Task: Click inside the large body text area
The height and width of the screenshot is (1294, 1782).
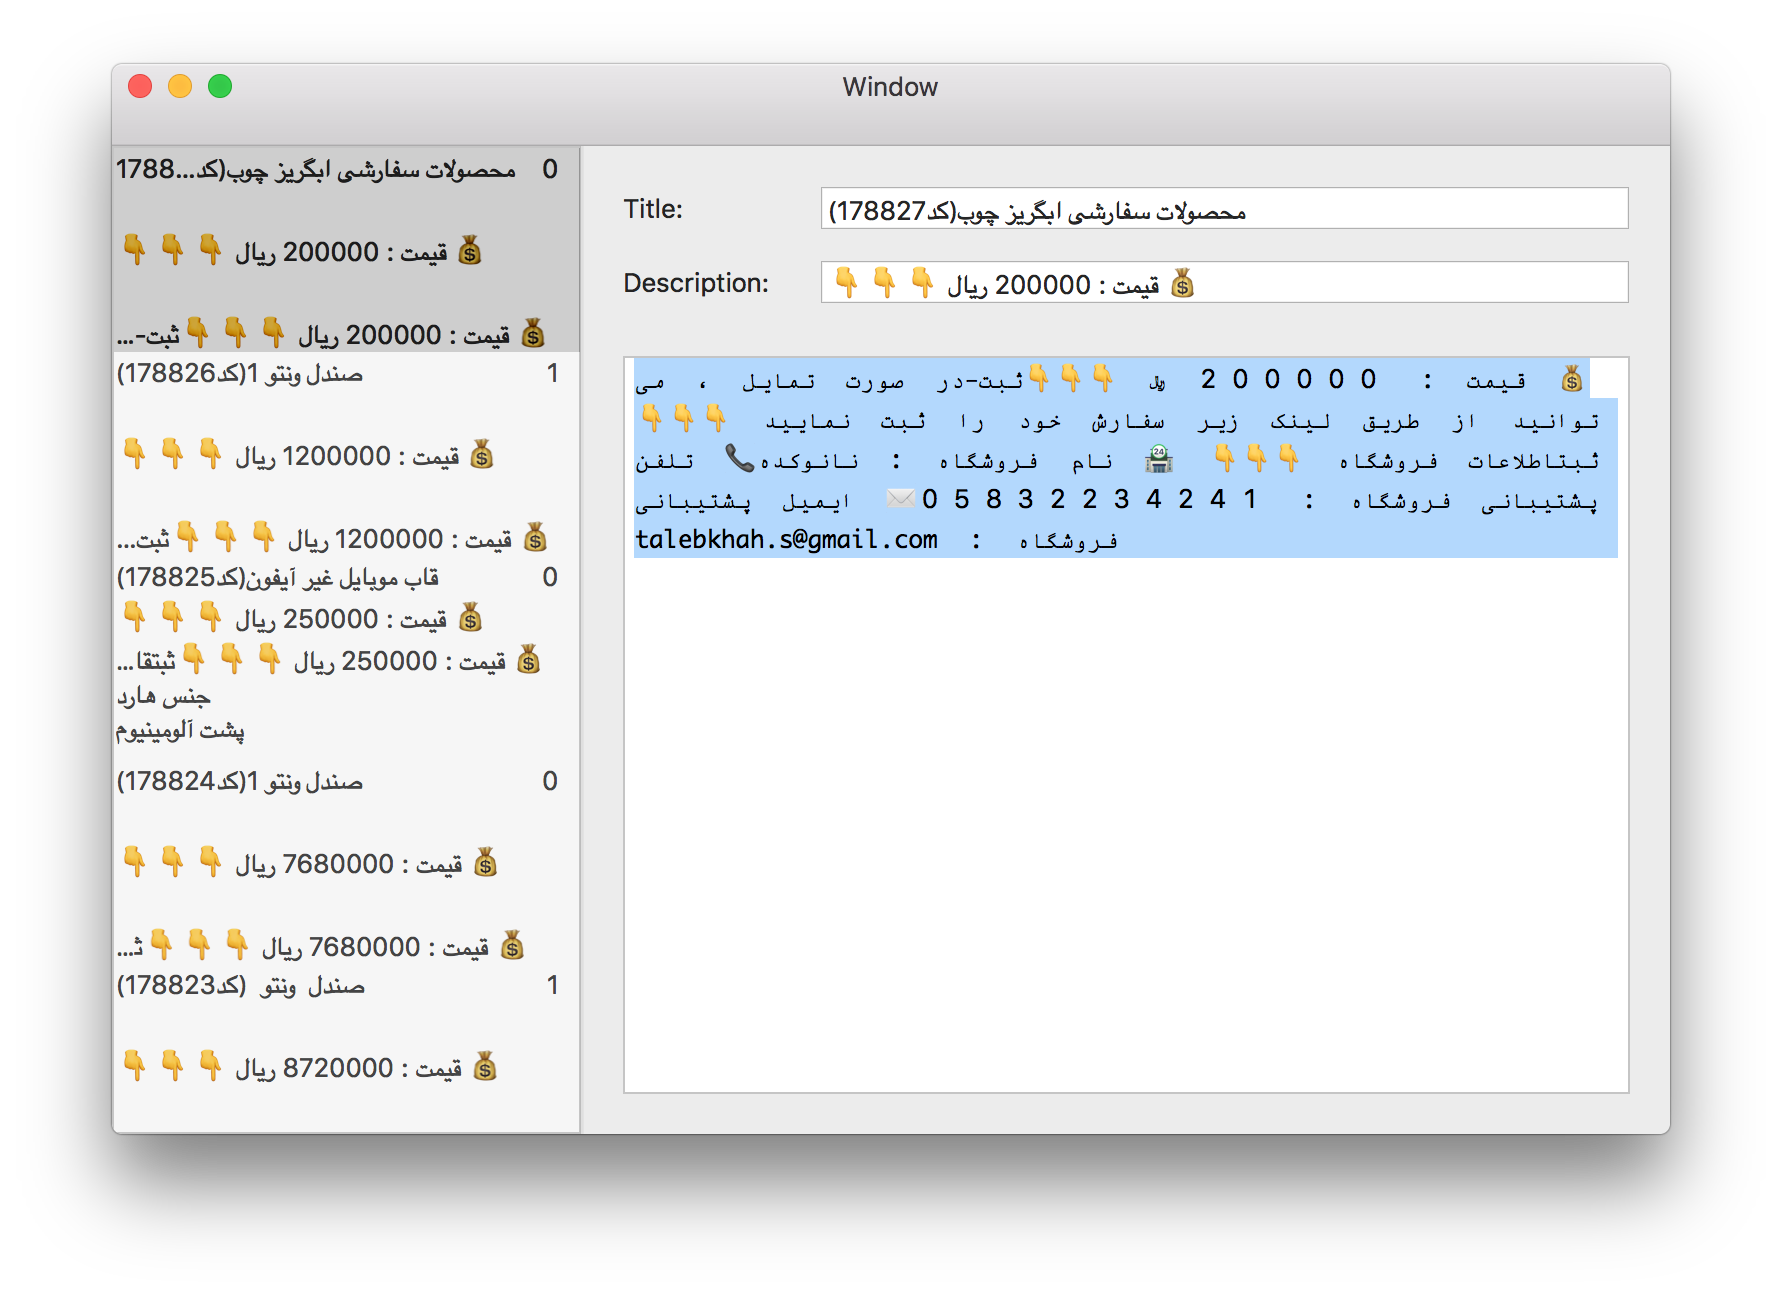Action: pyautogui.click(x=1126, y=725)
